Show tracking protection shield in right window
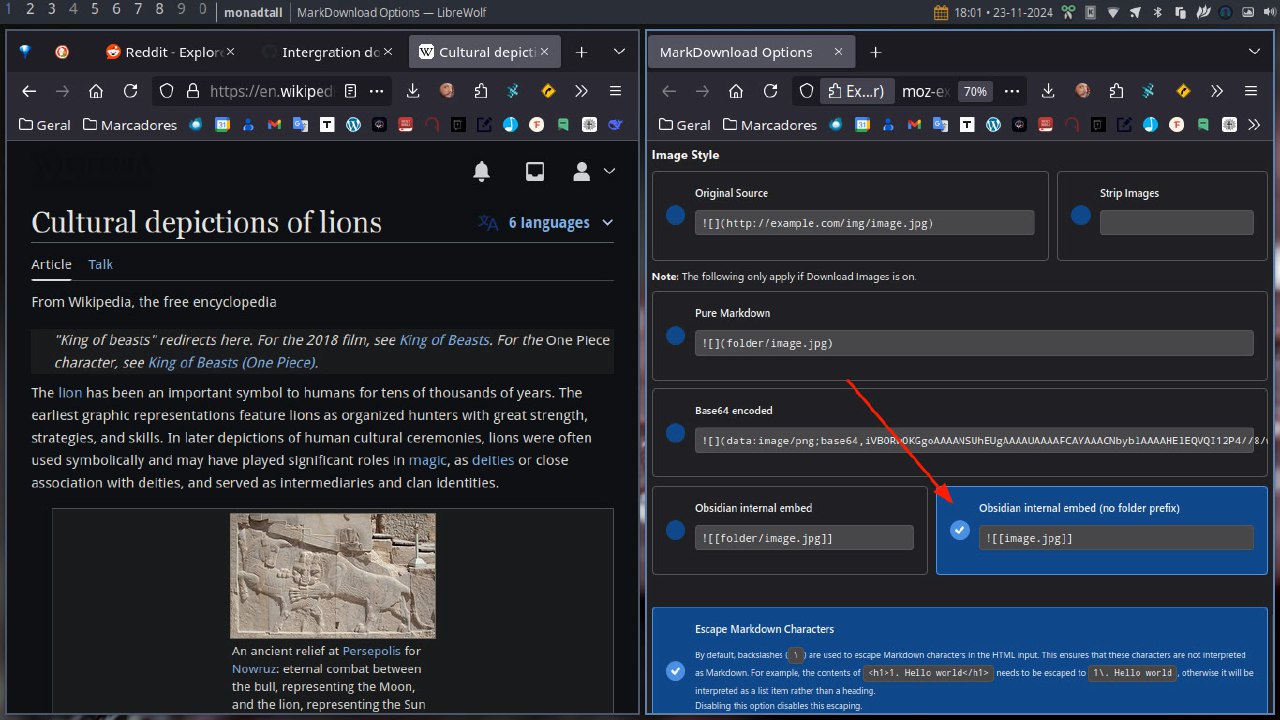 point(806,91)
